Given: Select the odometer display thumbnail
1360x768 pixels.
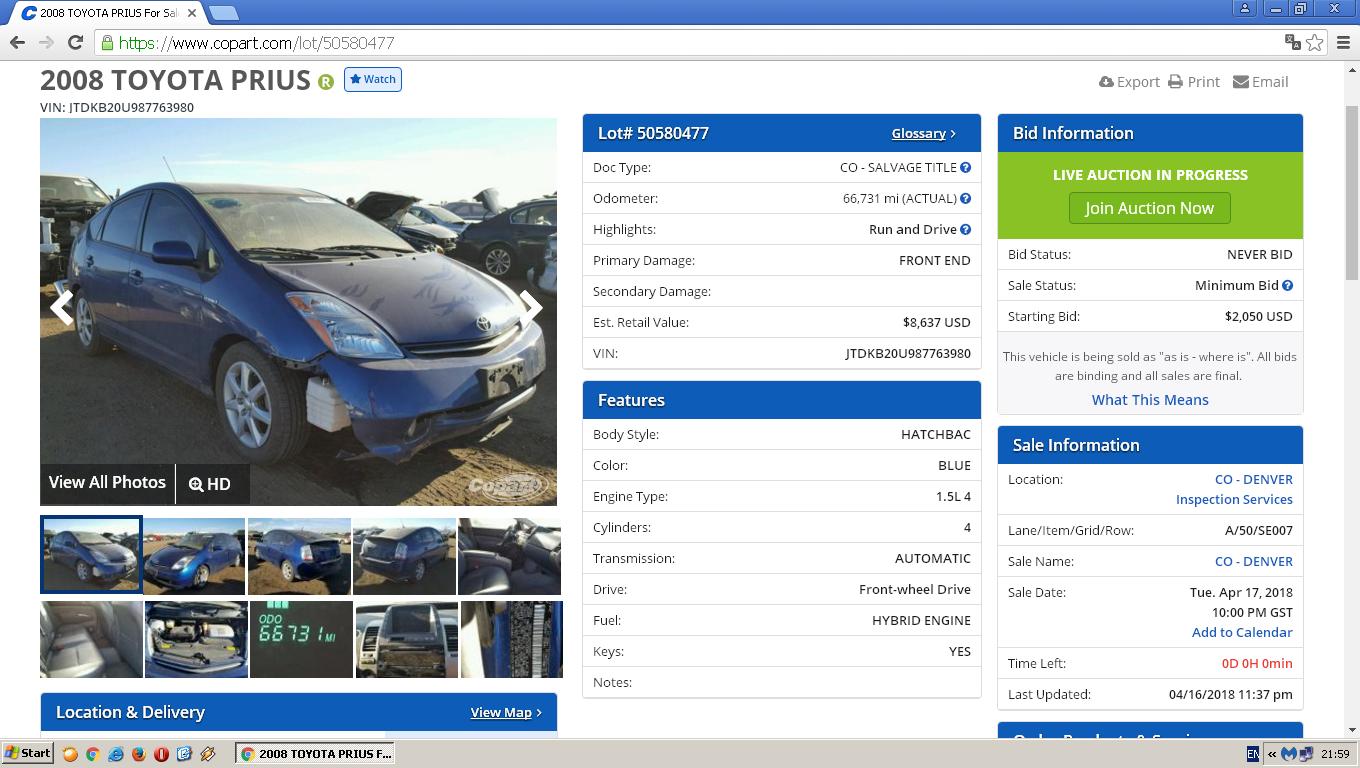Looking at the screenshot, I should pos(301,639).
